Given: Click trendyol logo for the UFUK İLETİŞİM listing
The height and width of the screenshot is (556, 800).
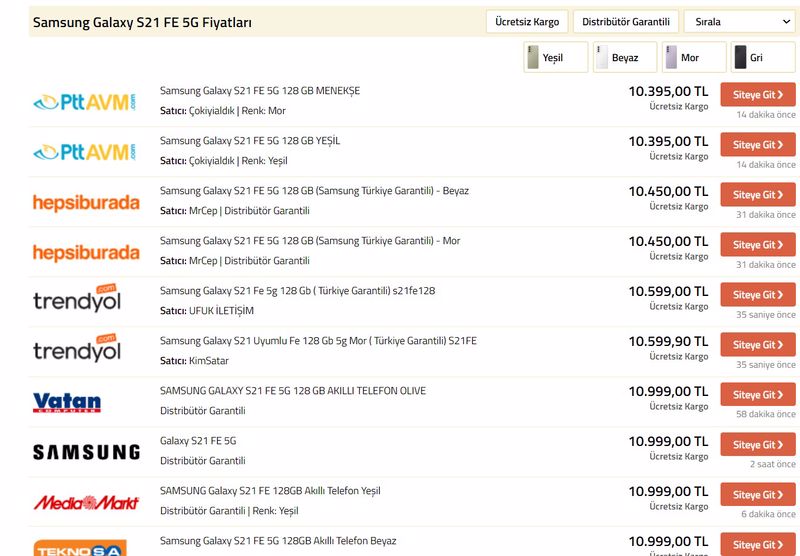Looking at the screenshot, I should coord(77,298).
